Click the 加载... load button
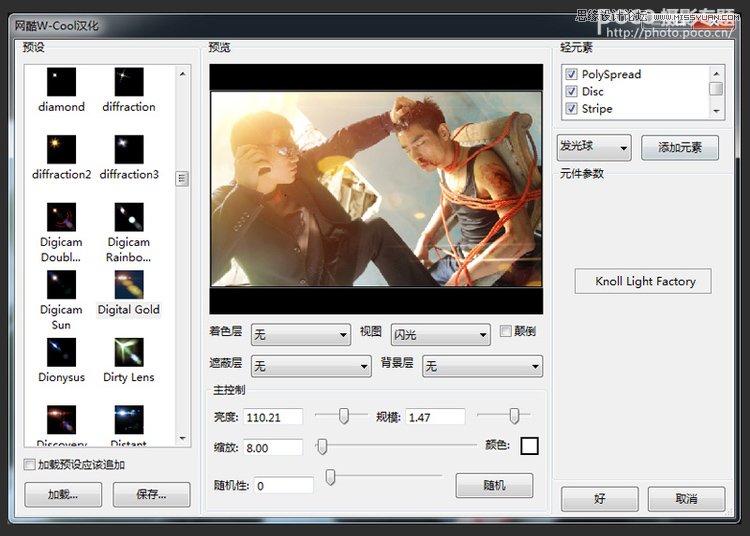The width and height of the screenshot is (750, 536). click(63, 494)
